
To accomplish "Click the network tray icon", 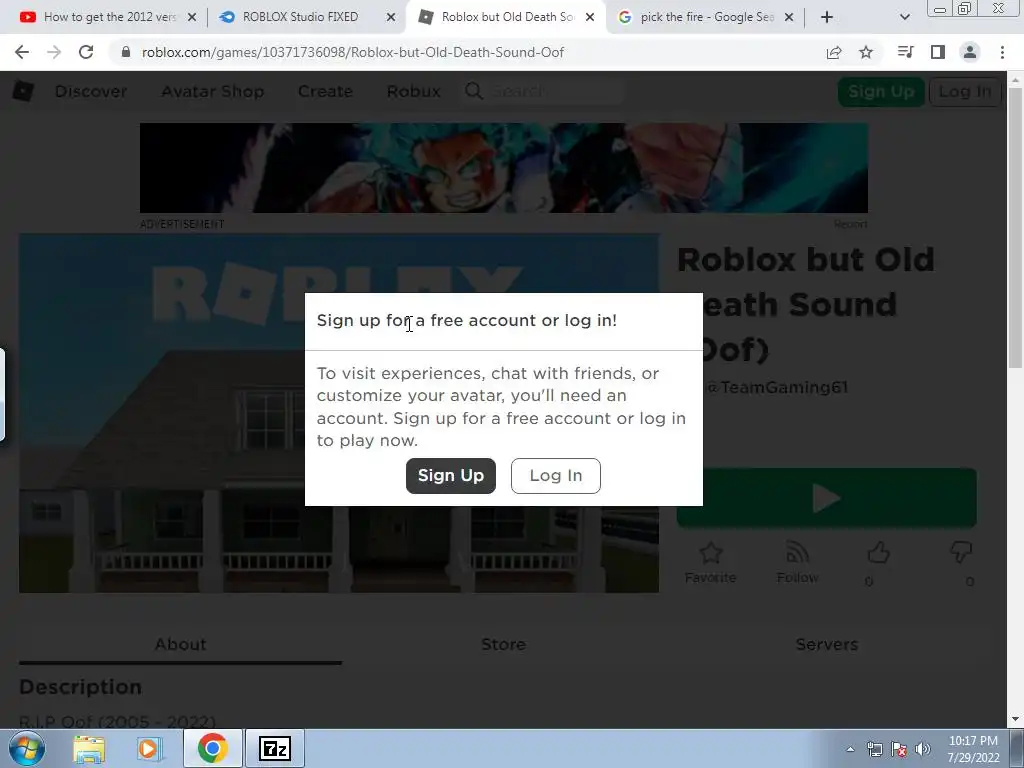I will [874, 749].
